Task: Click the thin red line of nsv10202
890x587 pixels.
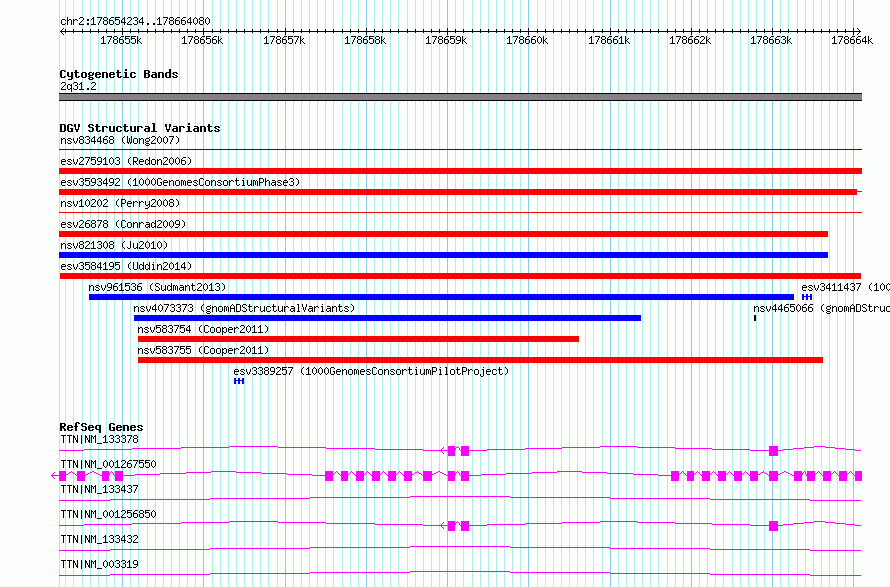Action: [x=460, y=213]
